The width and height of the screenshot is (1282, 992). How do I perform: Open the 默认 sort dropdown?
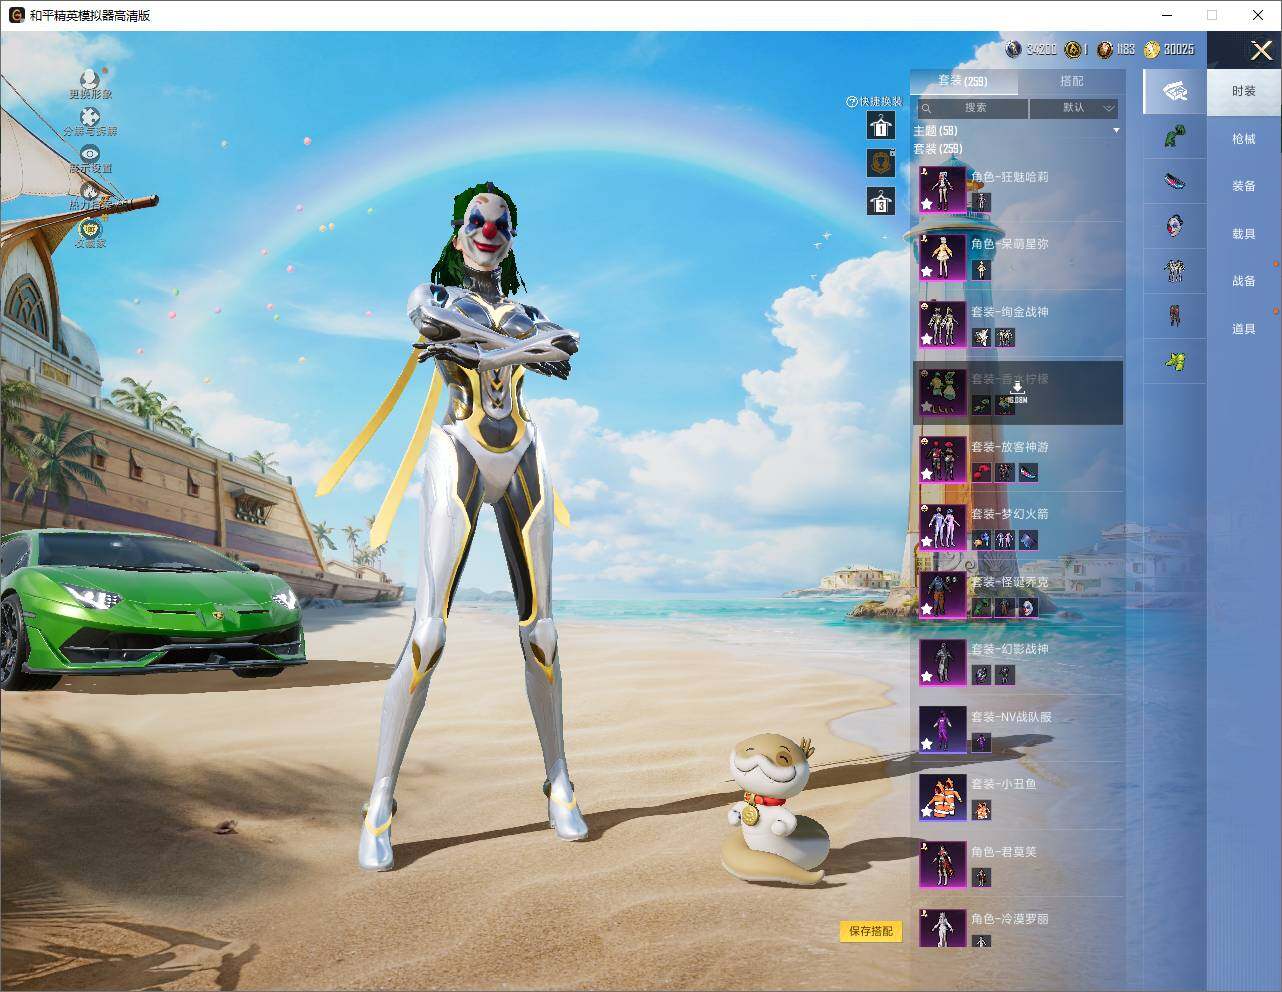[1074, 108]
